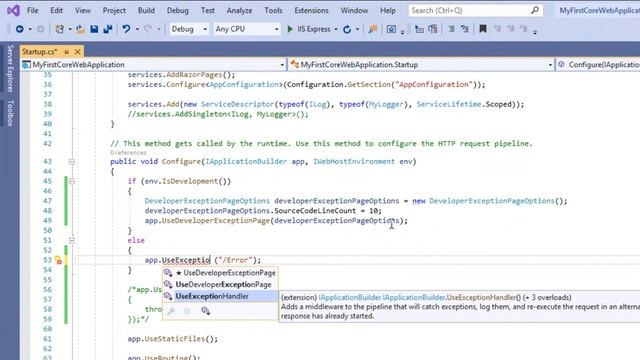The height and width of the screenshot is (360, 640).
Task: Select the UseExceptionHandler suggestion
Action: [x=220, y=296]
